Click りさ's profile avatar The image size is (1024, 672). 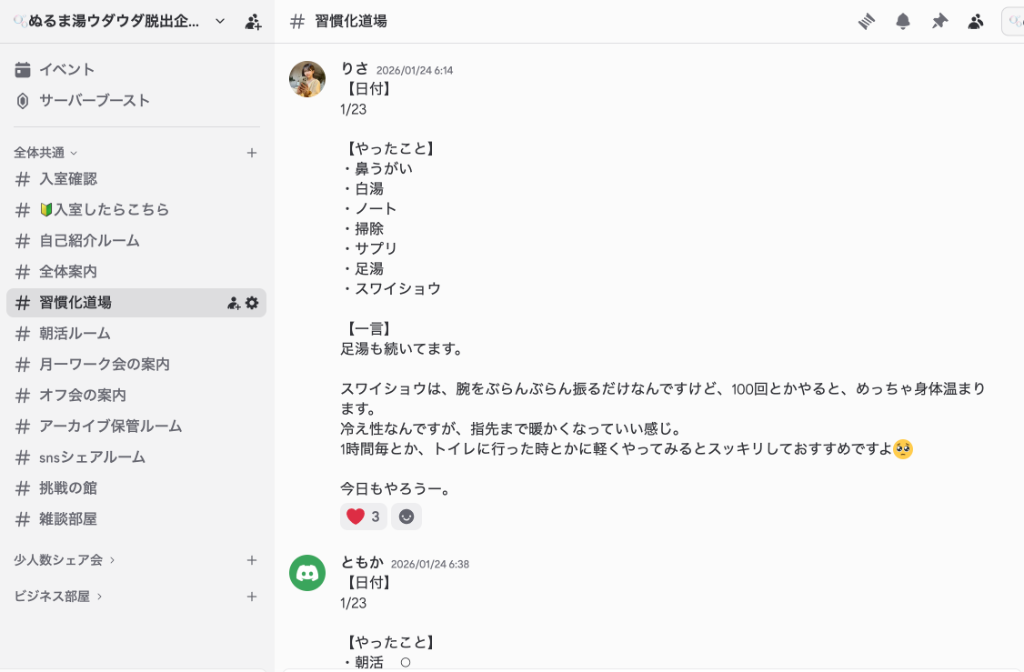(x=307, y=79)
